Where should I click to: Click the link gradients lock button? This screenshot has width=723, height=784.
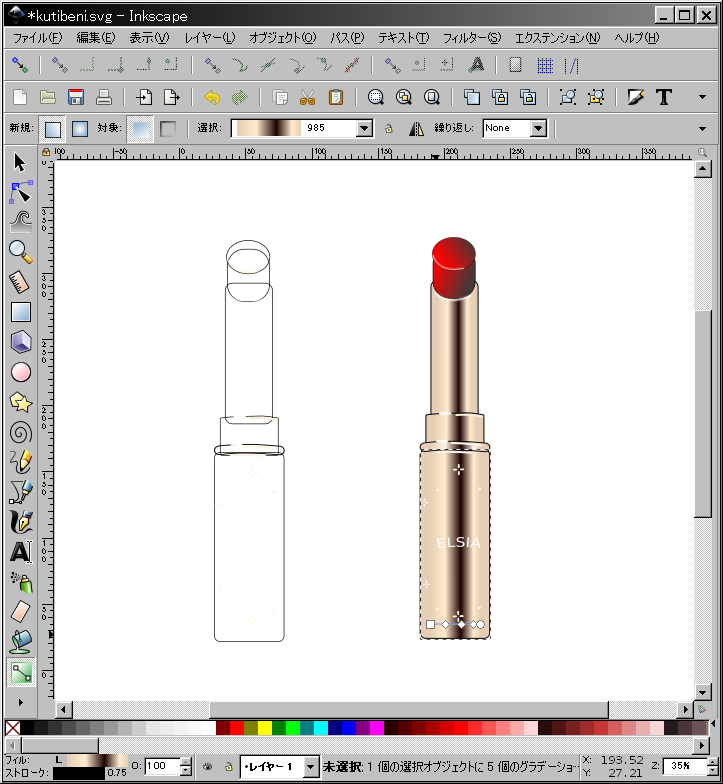[388, 129]
